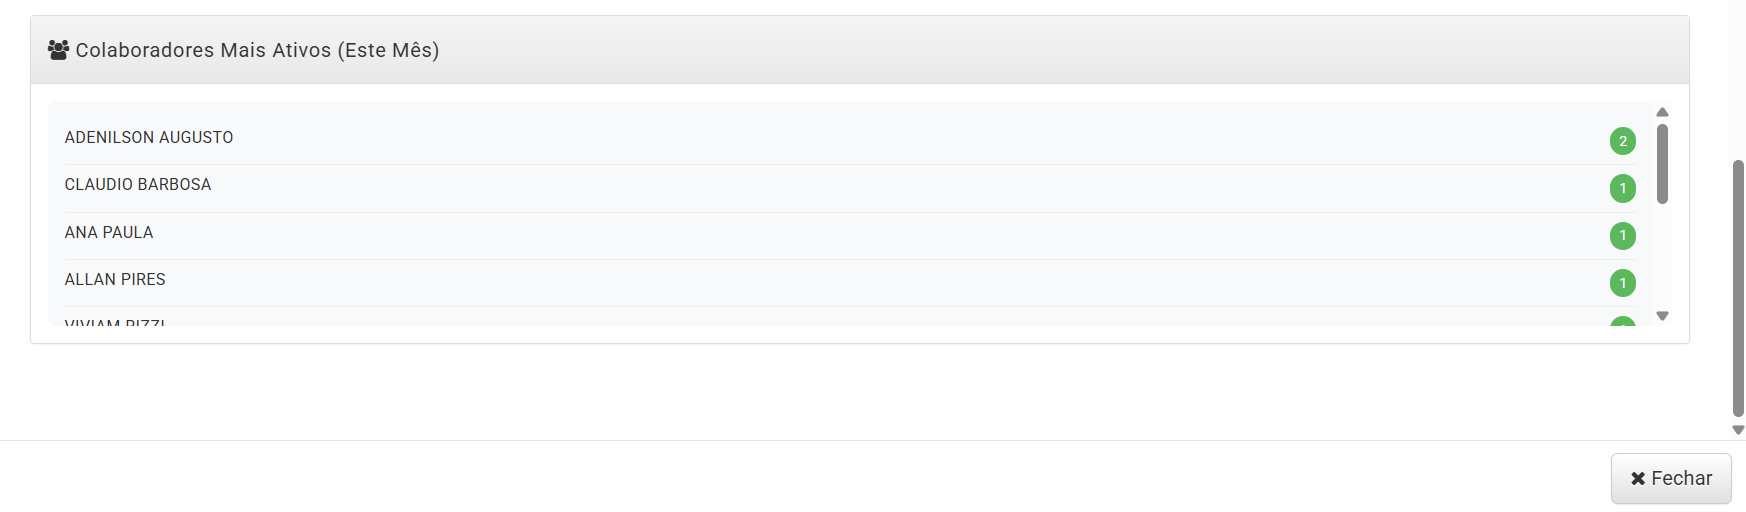Click the partially visible badge on last row
The height and width of the screenshot is (512, 1746).
point(1622,321)
